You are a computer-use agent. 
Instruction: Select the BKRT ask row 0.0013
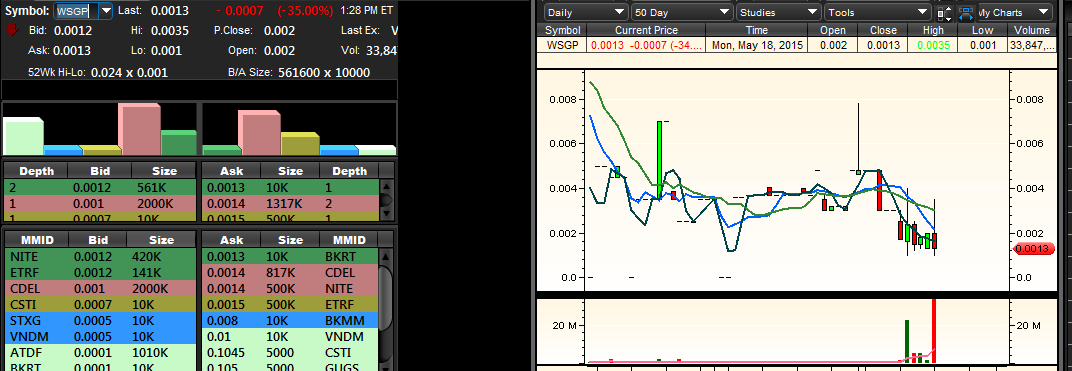tap(291, 257)
